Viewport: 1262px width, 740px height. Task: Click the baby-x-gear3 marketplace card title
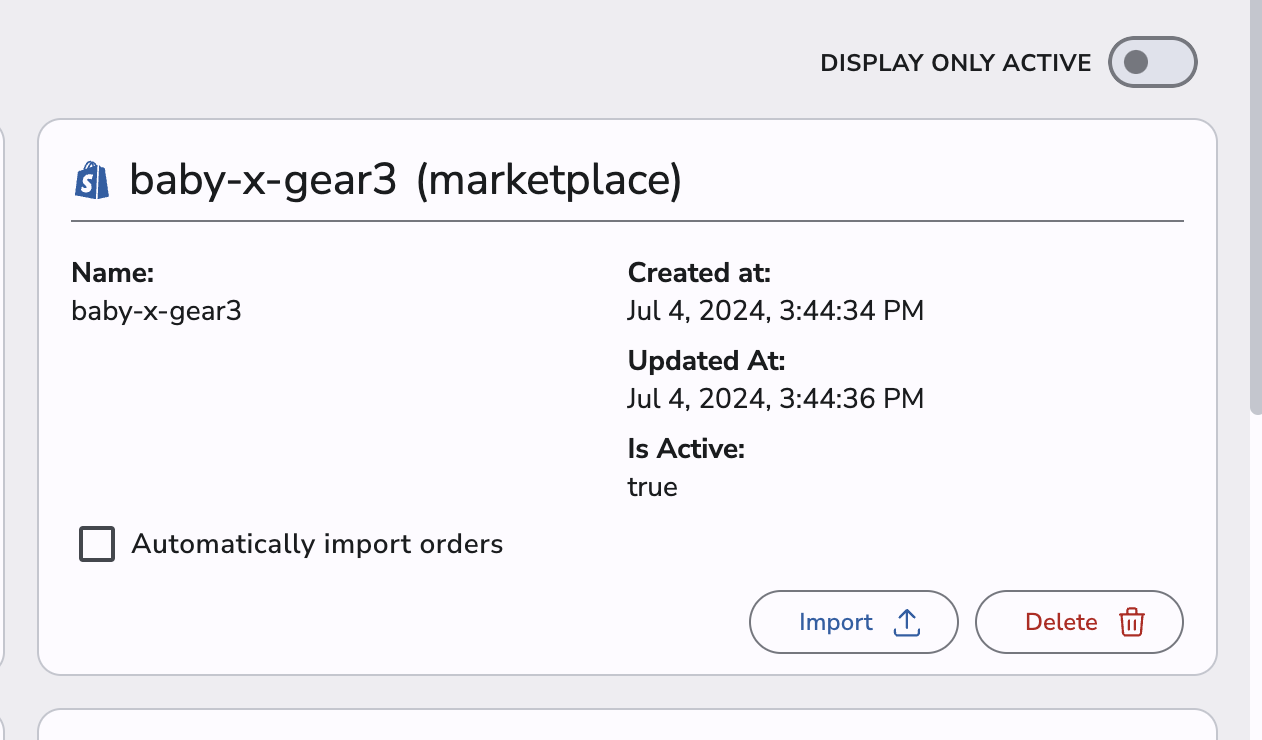point(405,180)
